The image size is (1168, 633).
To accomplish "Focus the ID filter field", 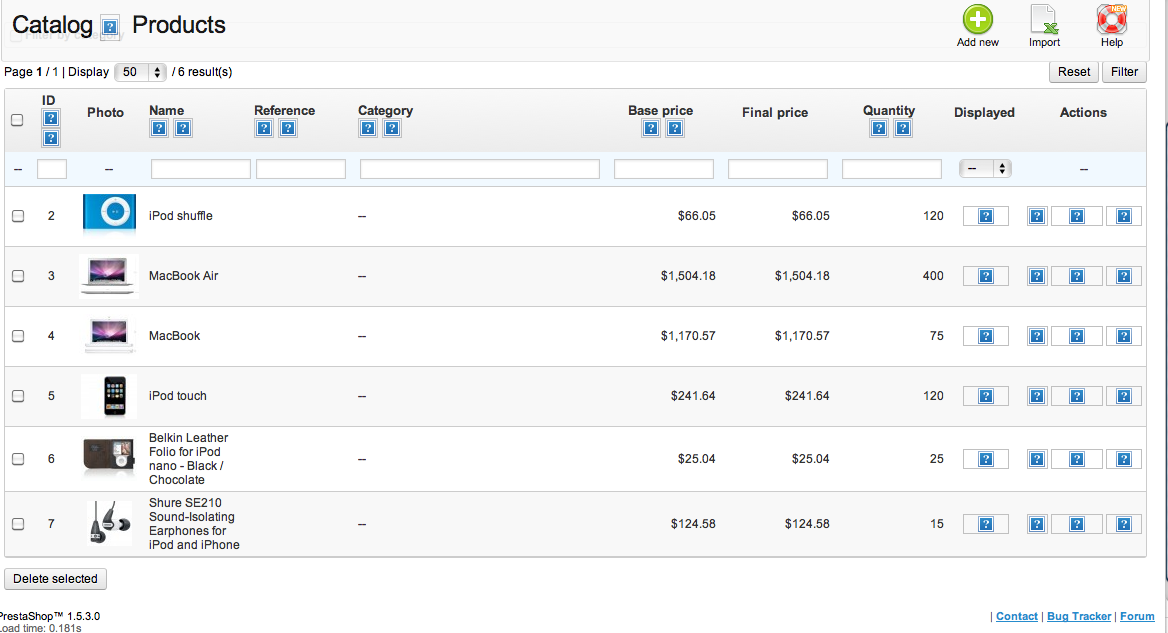I will click(52, 169).
